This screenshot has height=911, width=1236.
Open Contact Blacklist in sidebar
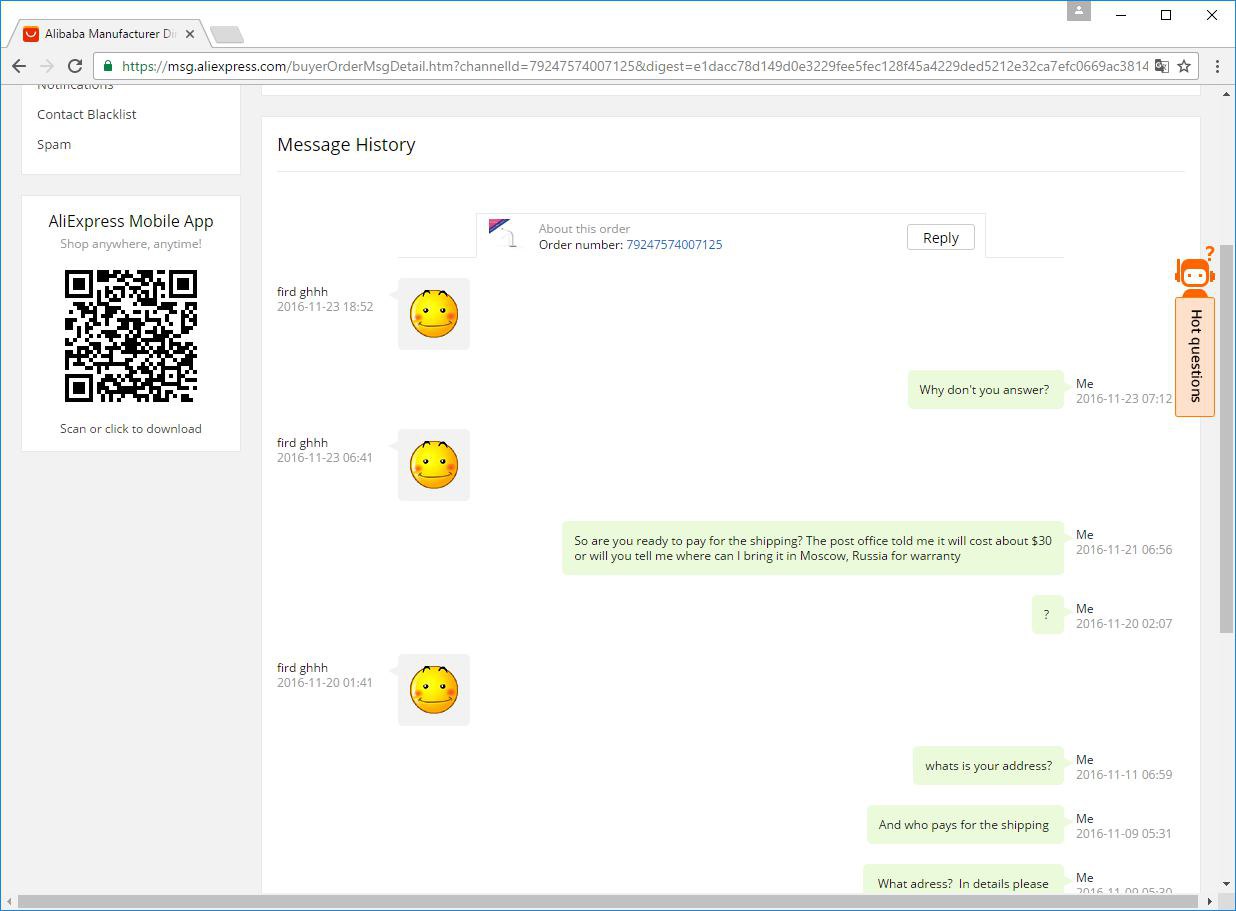pyautogui.click(x=87, y=114)
